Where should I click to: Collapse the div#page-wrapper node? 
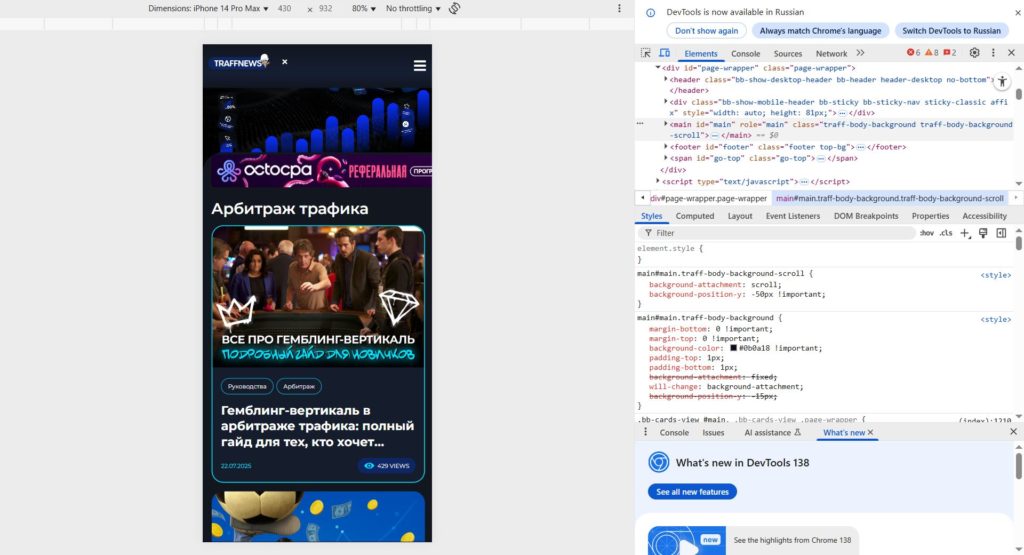[x=658, y=68]
